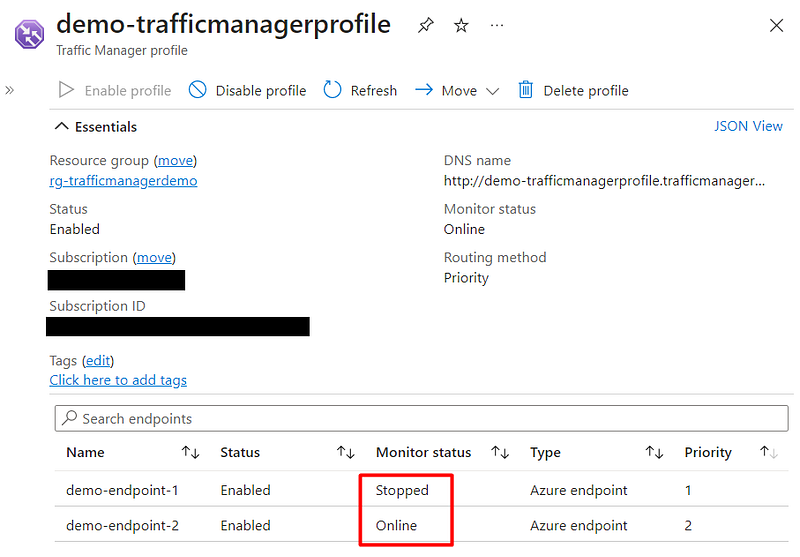The width and height of the screenshot is (800, 557).
Task: Click the Enable profile button
Action: pyautogui.click(x=115, y=90)
